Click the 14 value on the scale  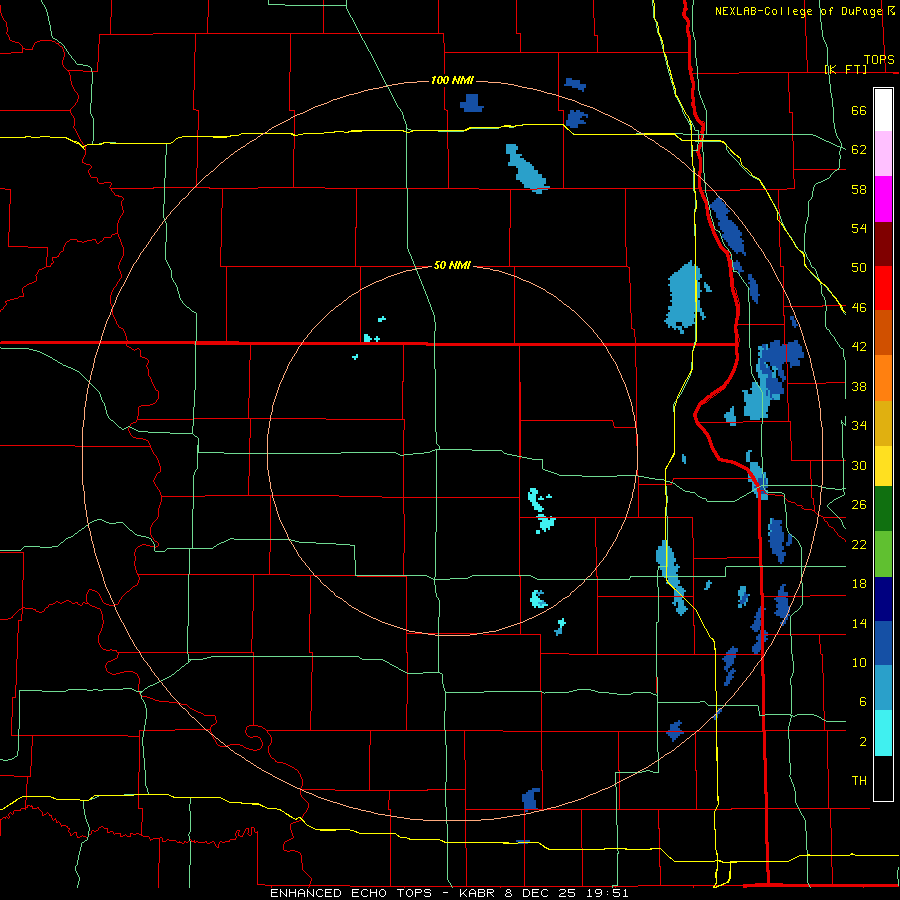(x=859, y=623)
